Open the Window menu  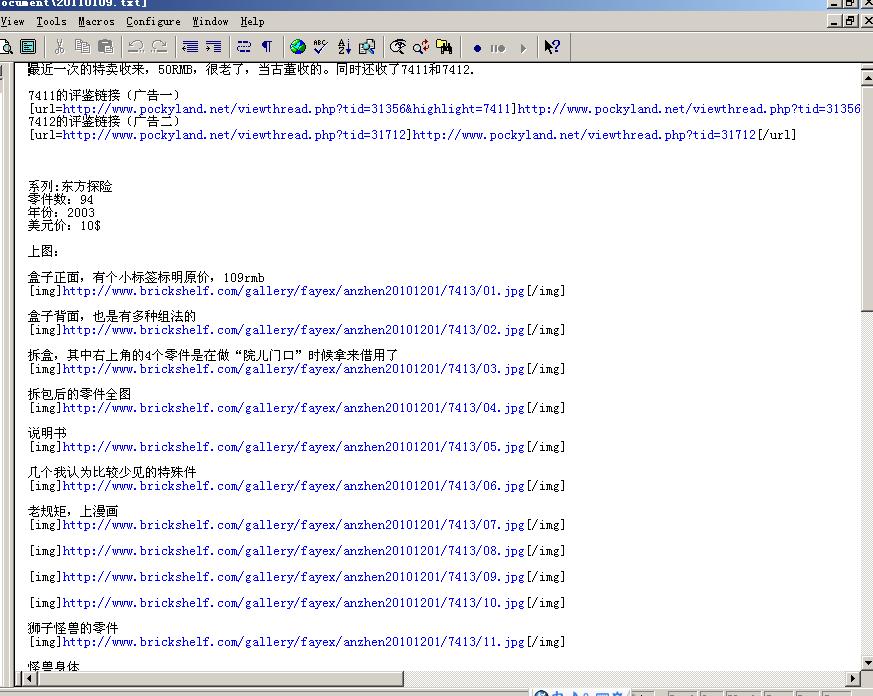210,22
